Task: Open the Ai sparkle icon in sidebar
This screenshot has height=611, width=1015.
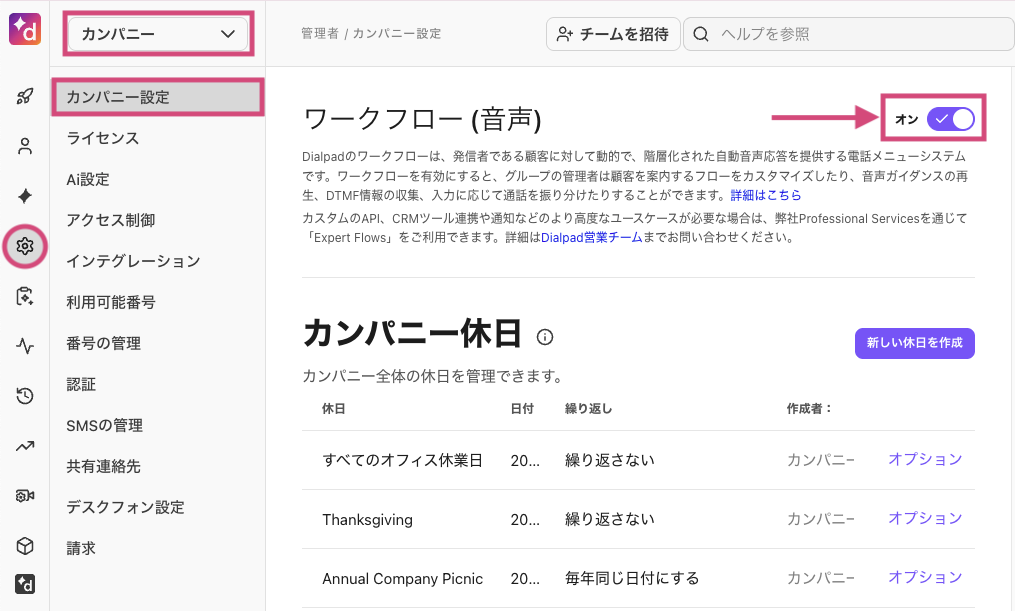Action: click(23, 196)
